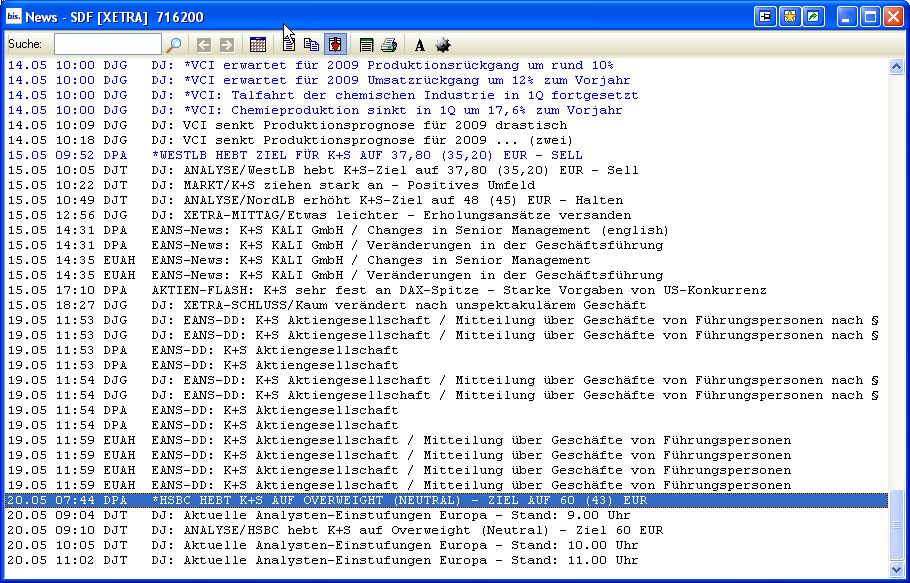The image size is (910, 583).
Task: Go back with the left arrow icon
Action: point(203,45)
